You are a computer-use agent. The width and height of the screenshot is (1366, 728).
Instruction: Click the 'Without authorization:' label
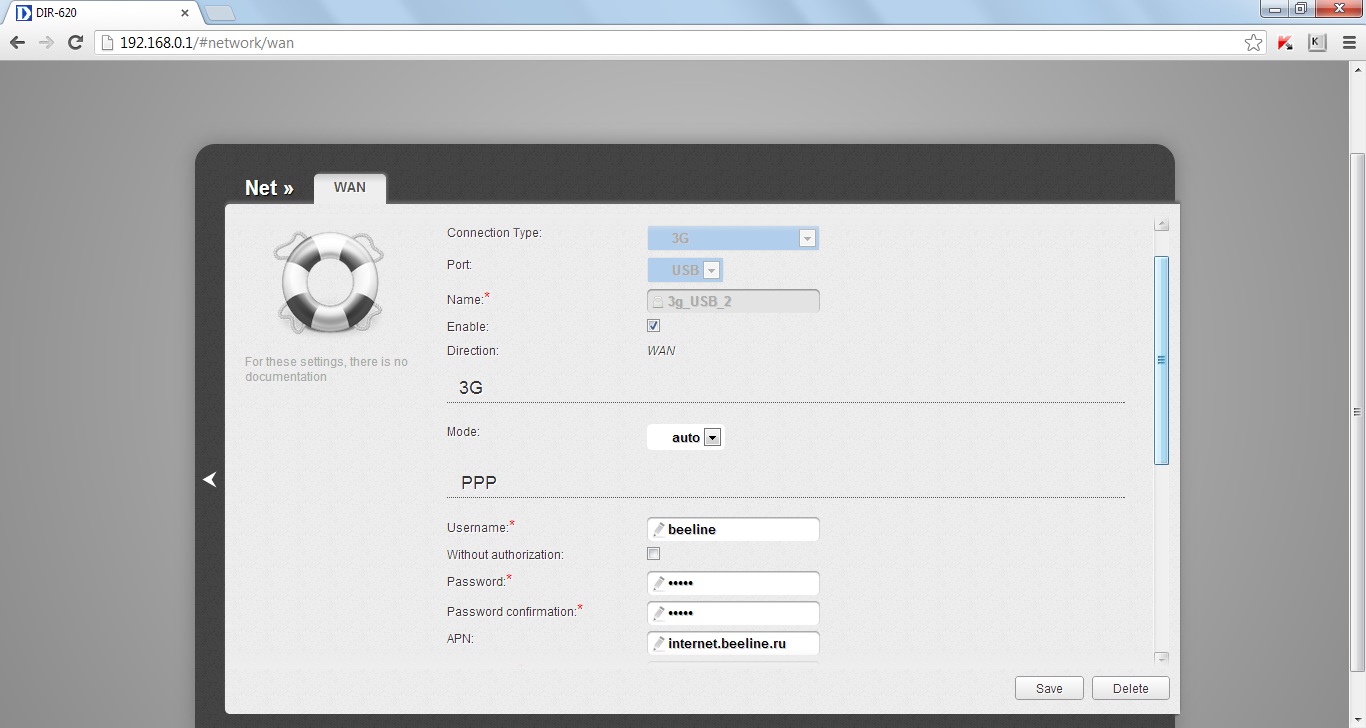coord(505,554)
